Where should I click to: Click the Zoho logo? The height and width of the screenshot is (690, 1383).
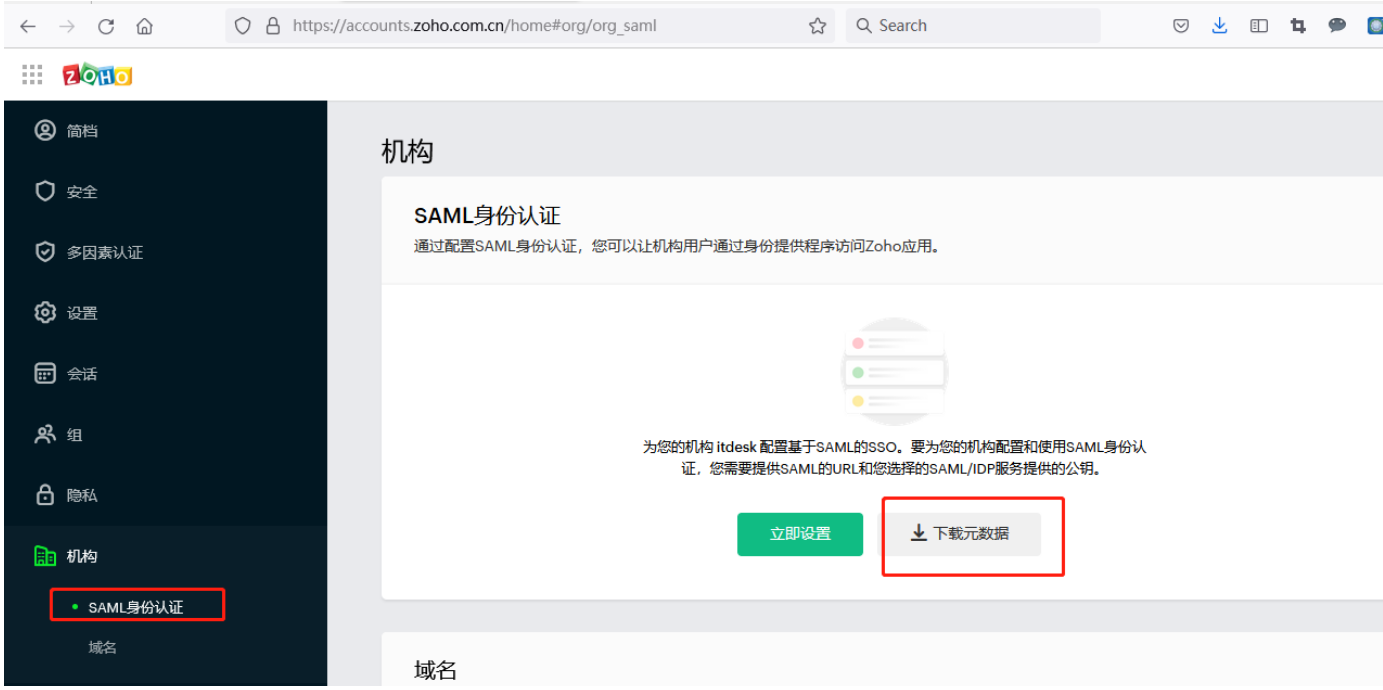[x=97, y=75]
